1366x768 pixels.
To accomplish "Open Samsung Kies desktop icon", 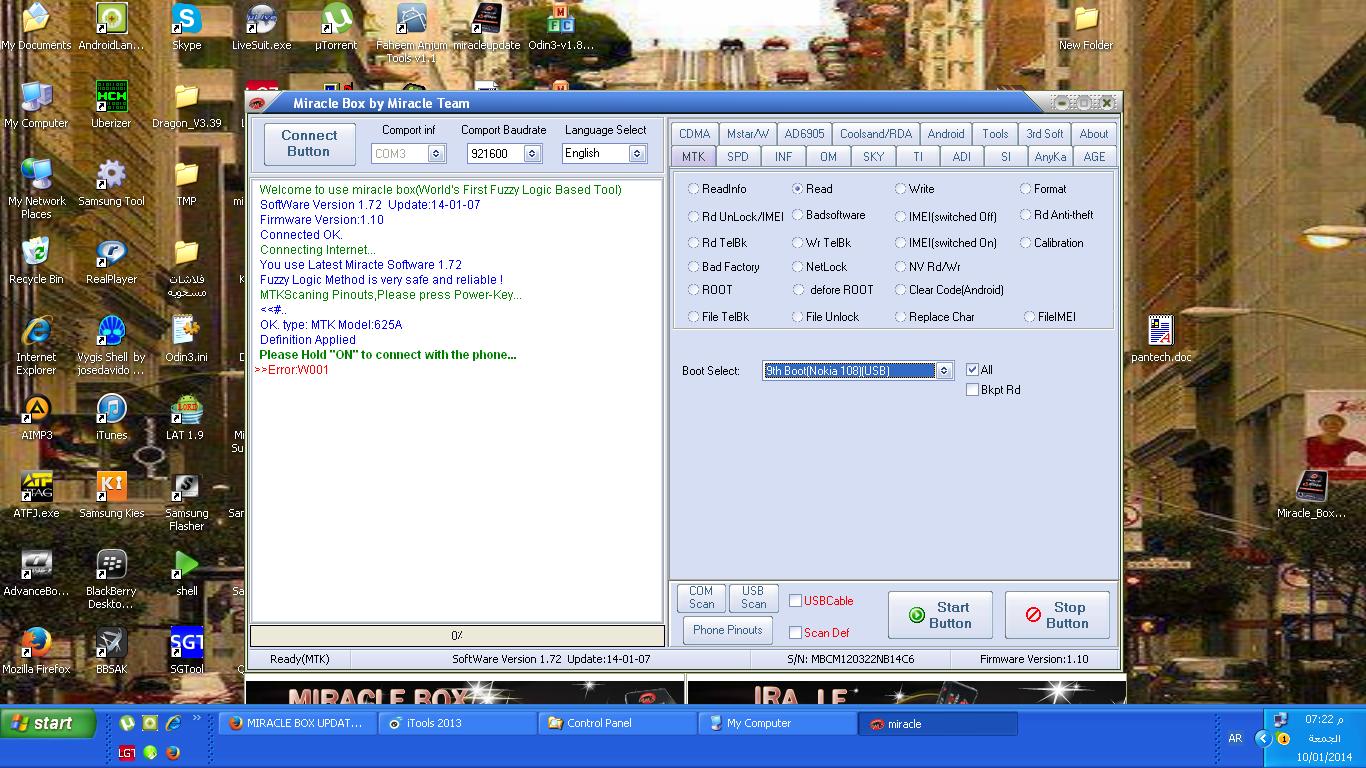I will [111, 495].
